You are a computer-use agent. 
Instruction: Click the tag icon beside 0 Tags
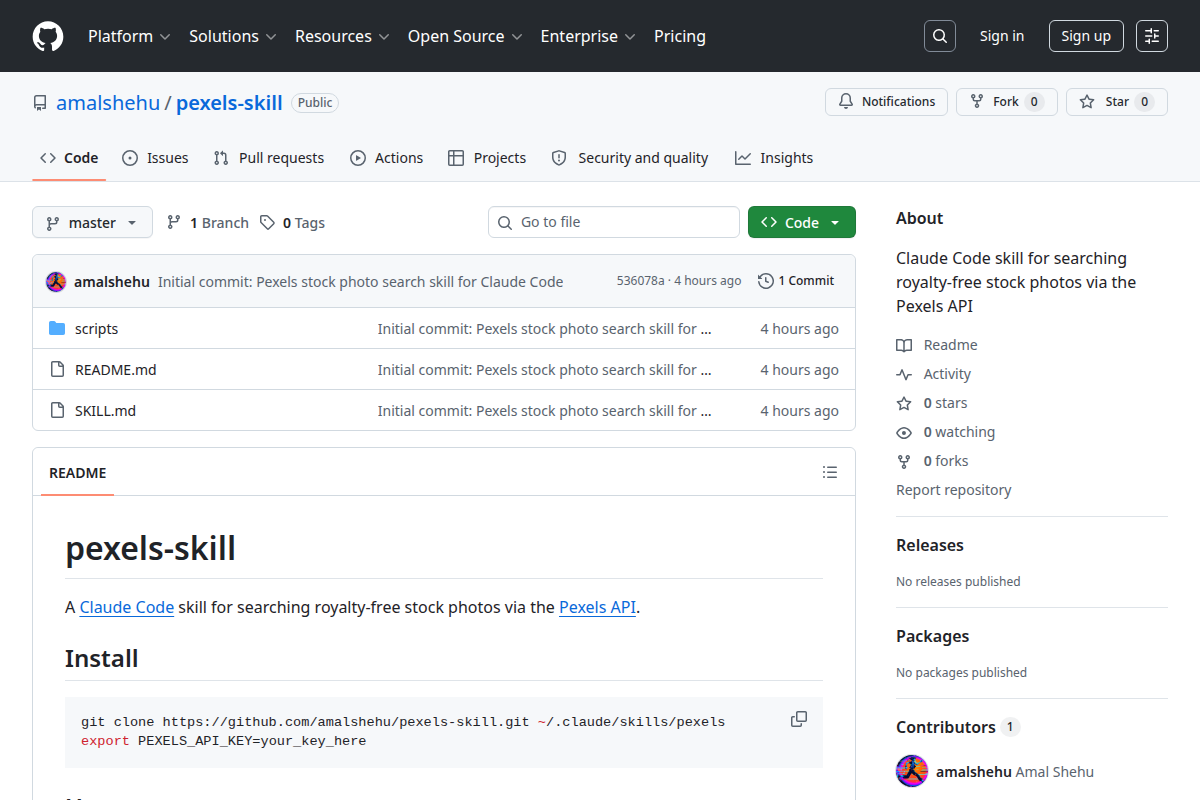click(267, 222)
